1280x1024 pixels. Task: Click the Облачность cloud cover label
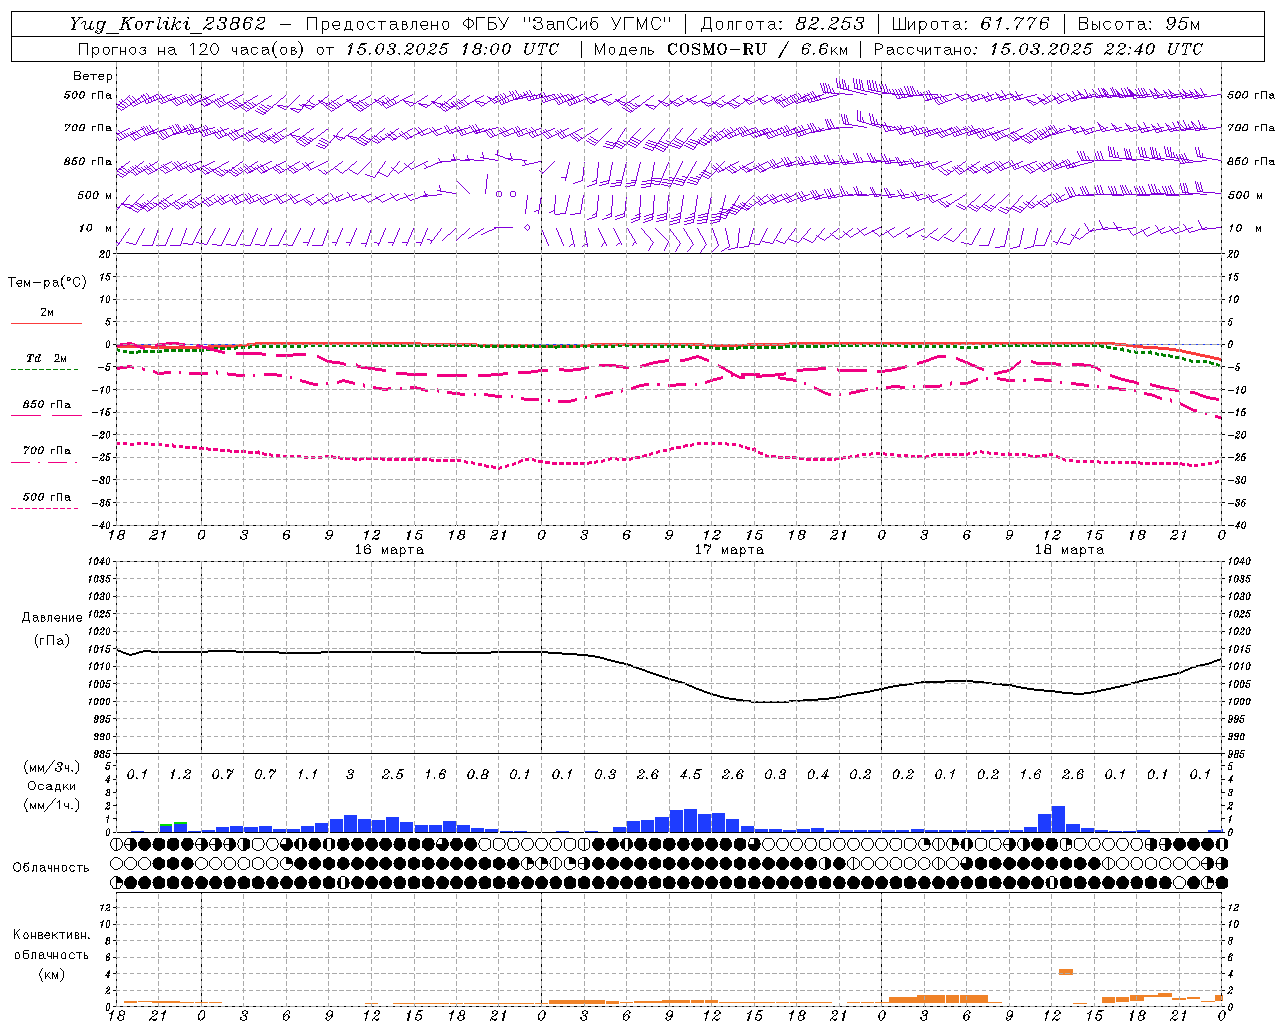[51, 868]
